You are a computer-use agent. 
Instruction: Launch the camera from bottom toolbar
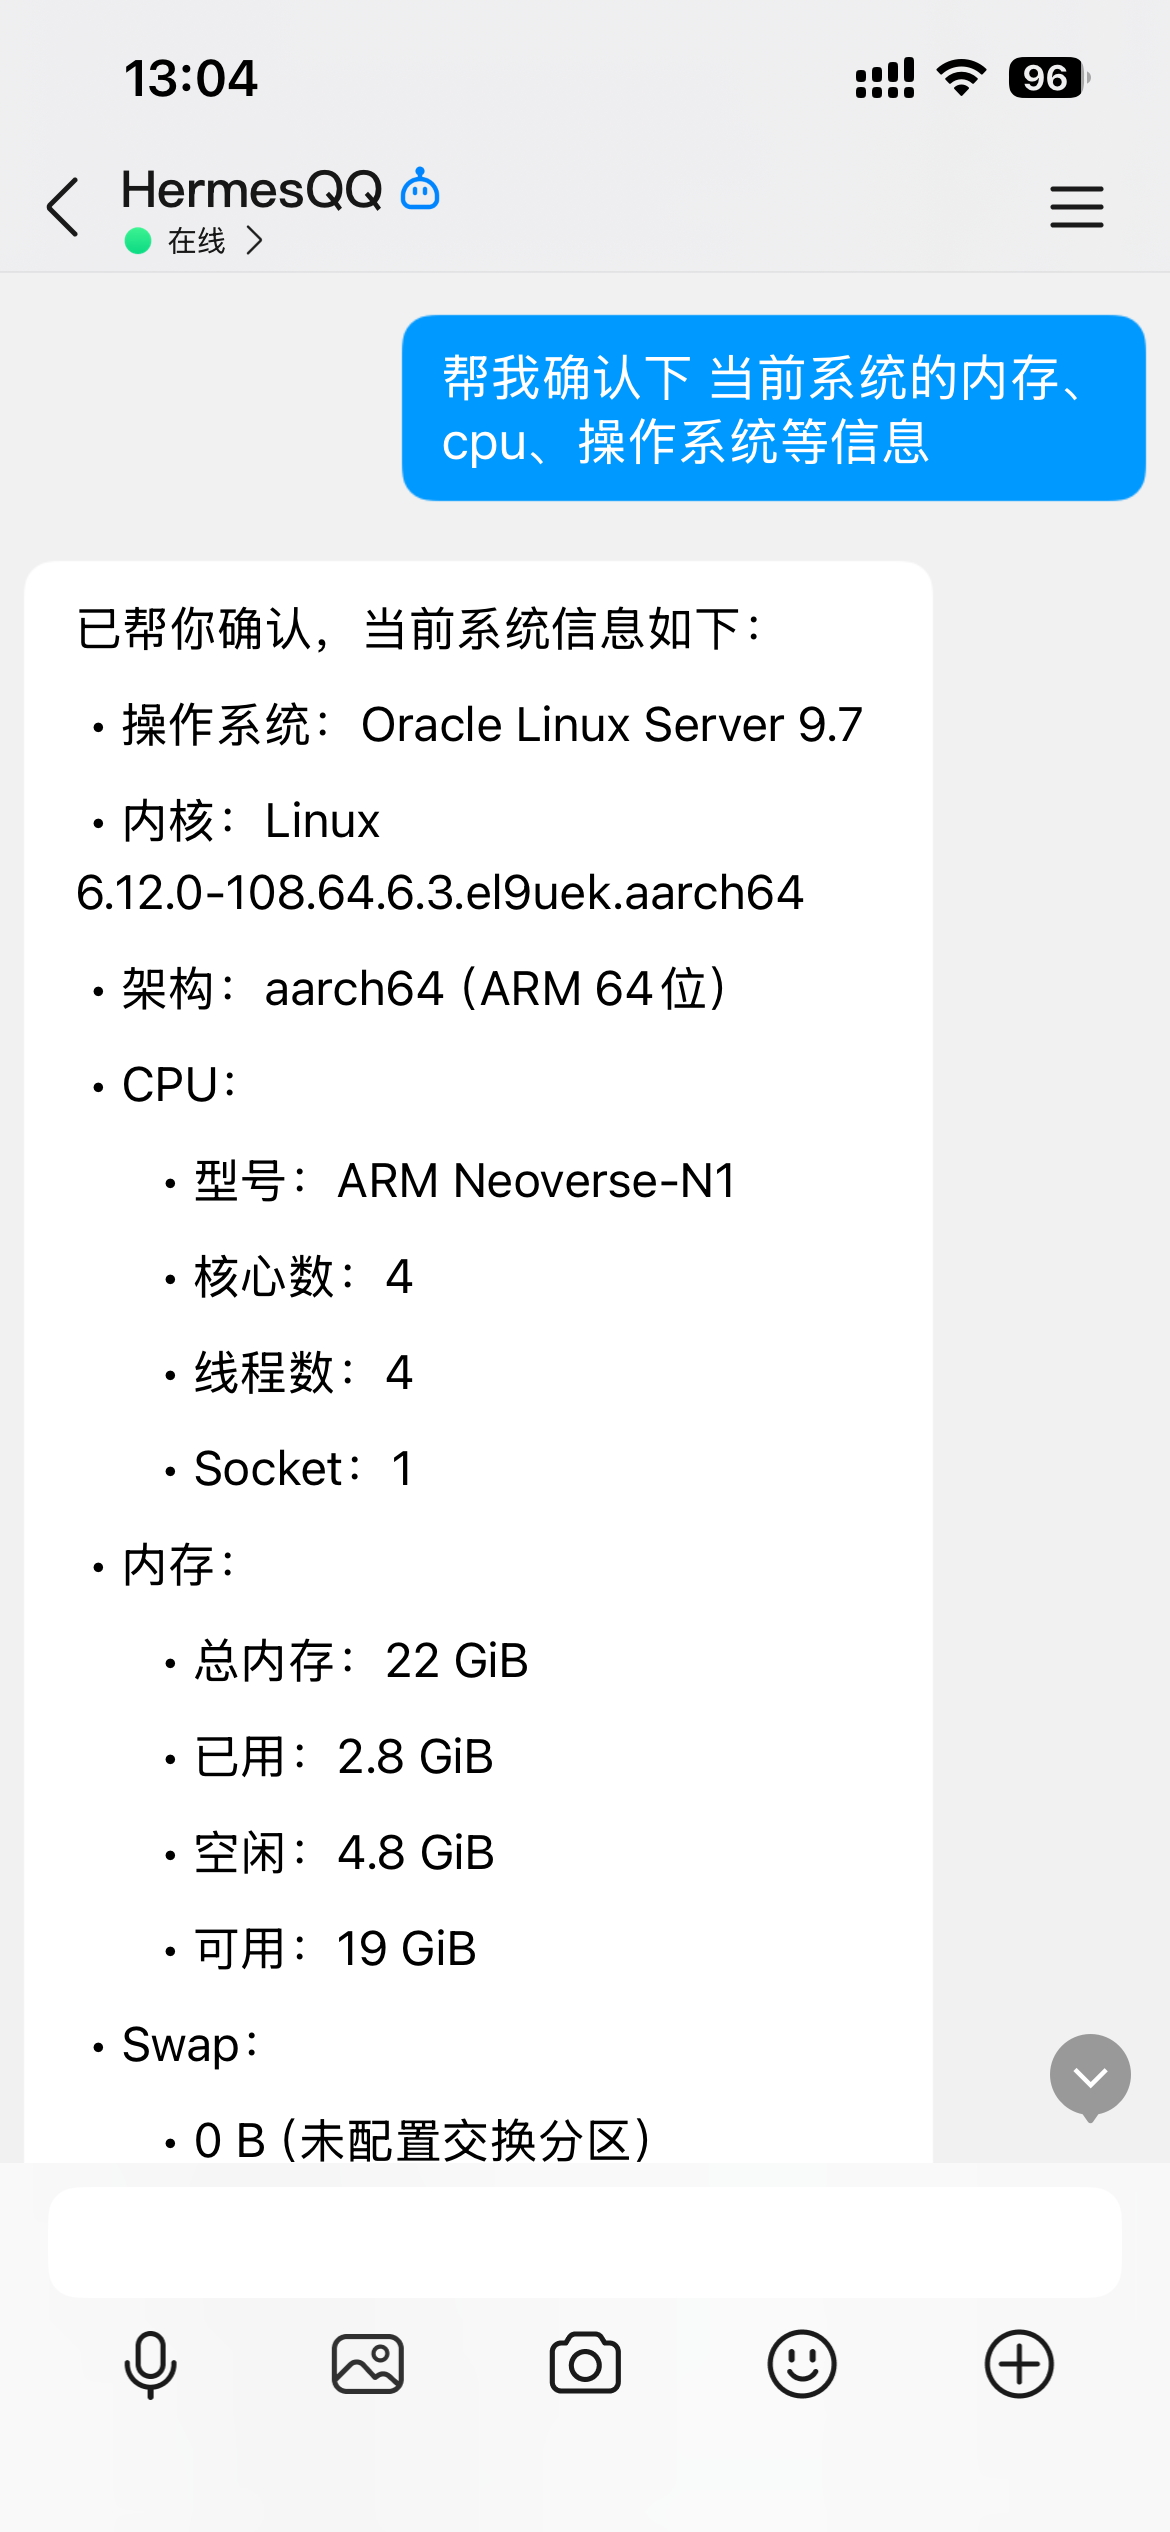click(585, 2364)
